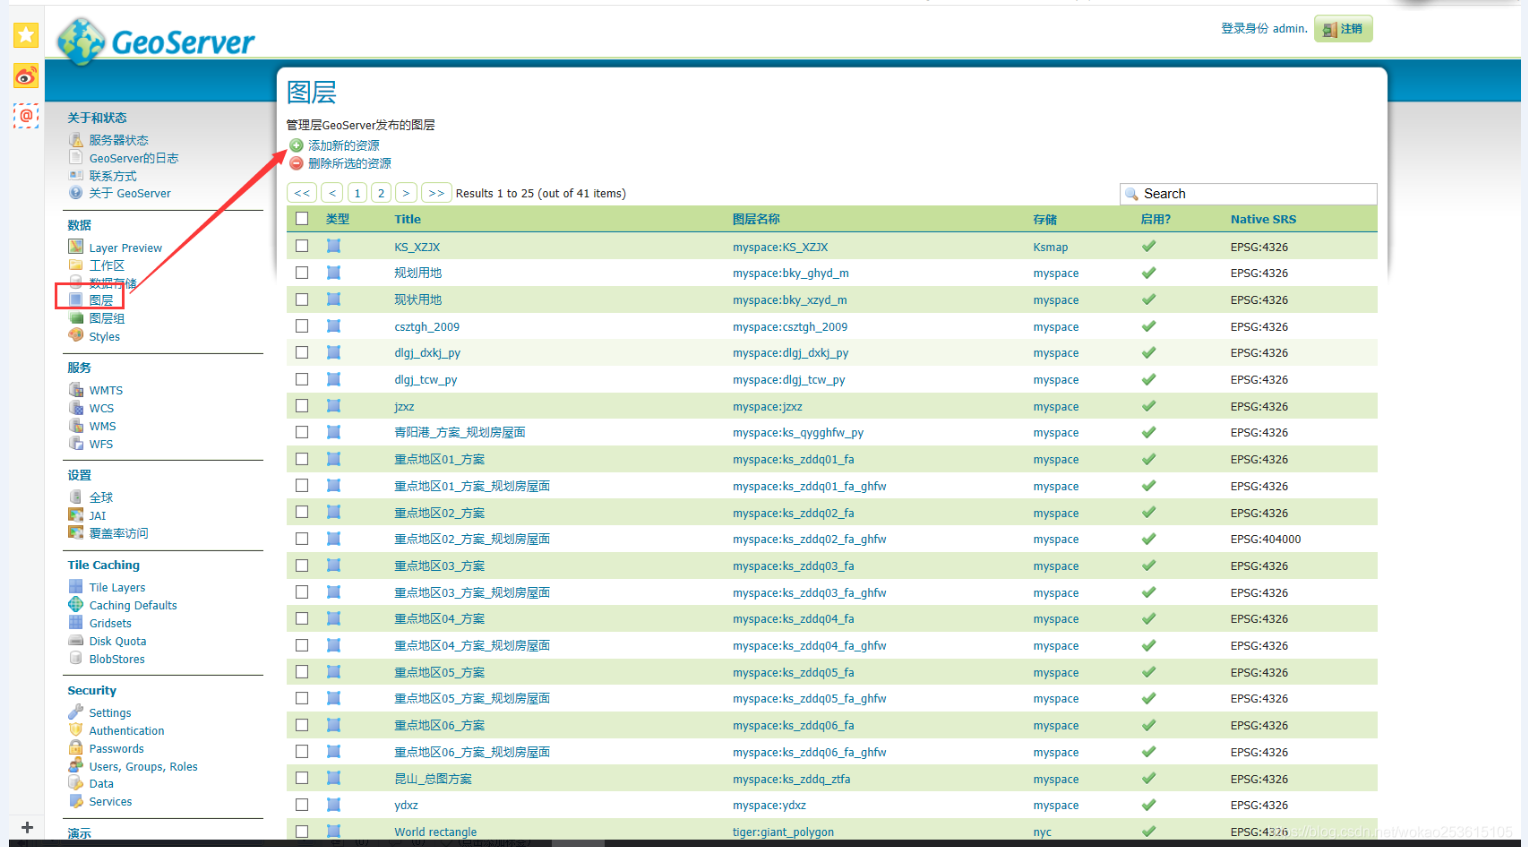Sort table by Title column header
Viewport: 1528px width, 847px height.
(x=406, y=219)
